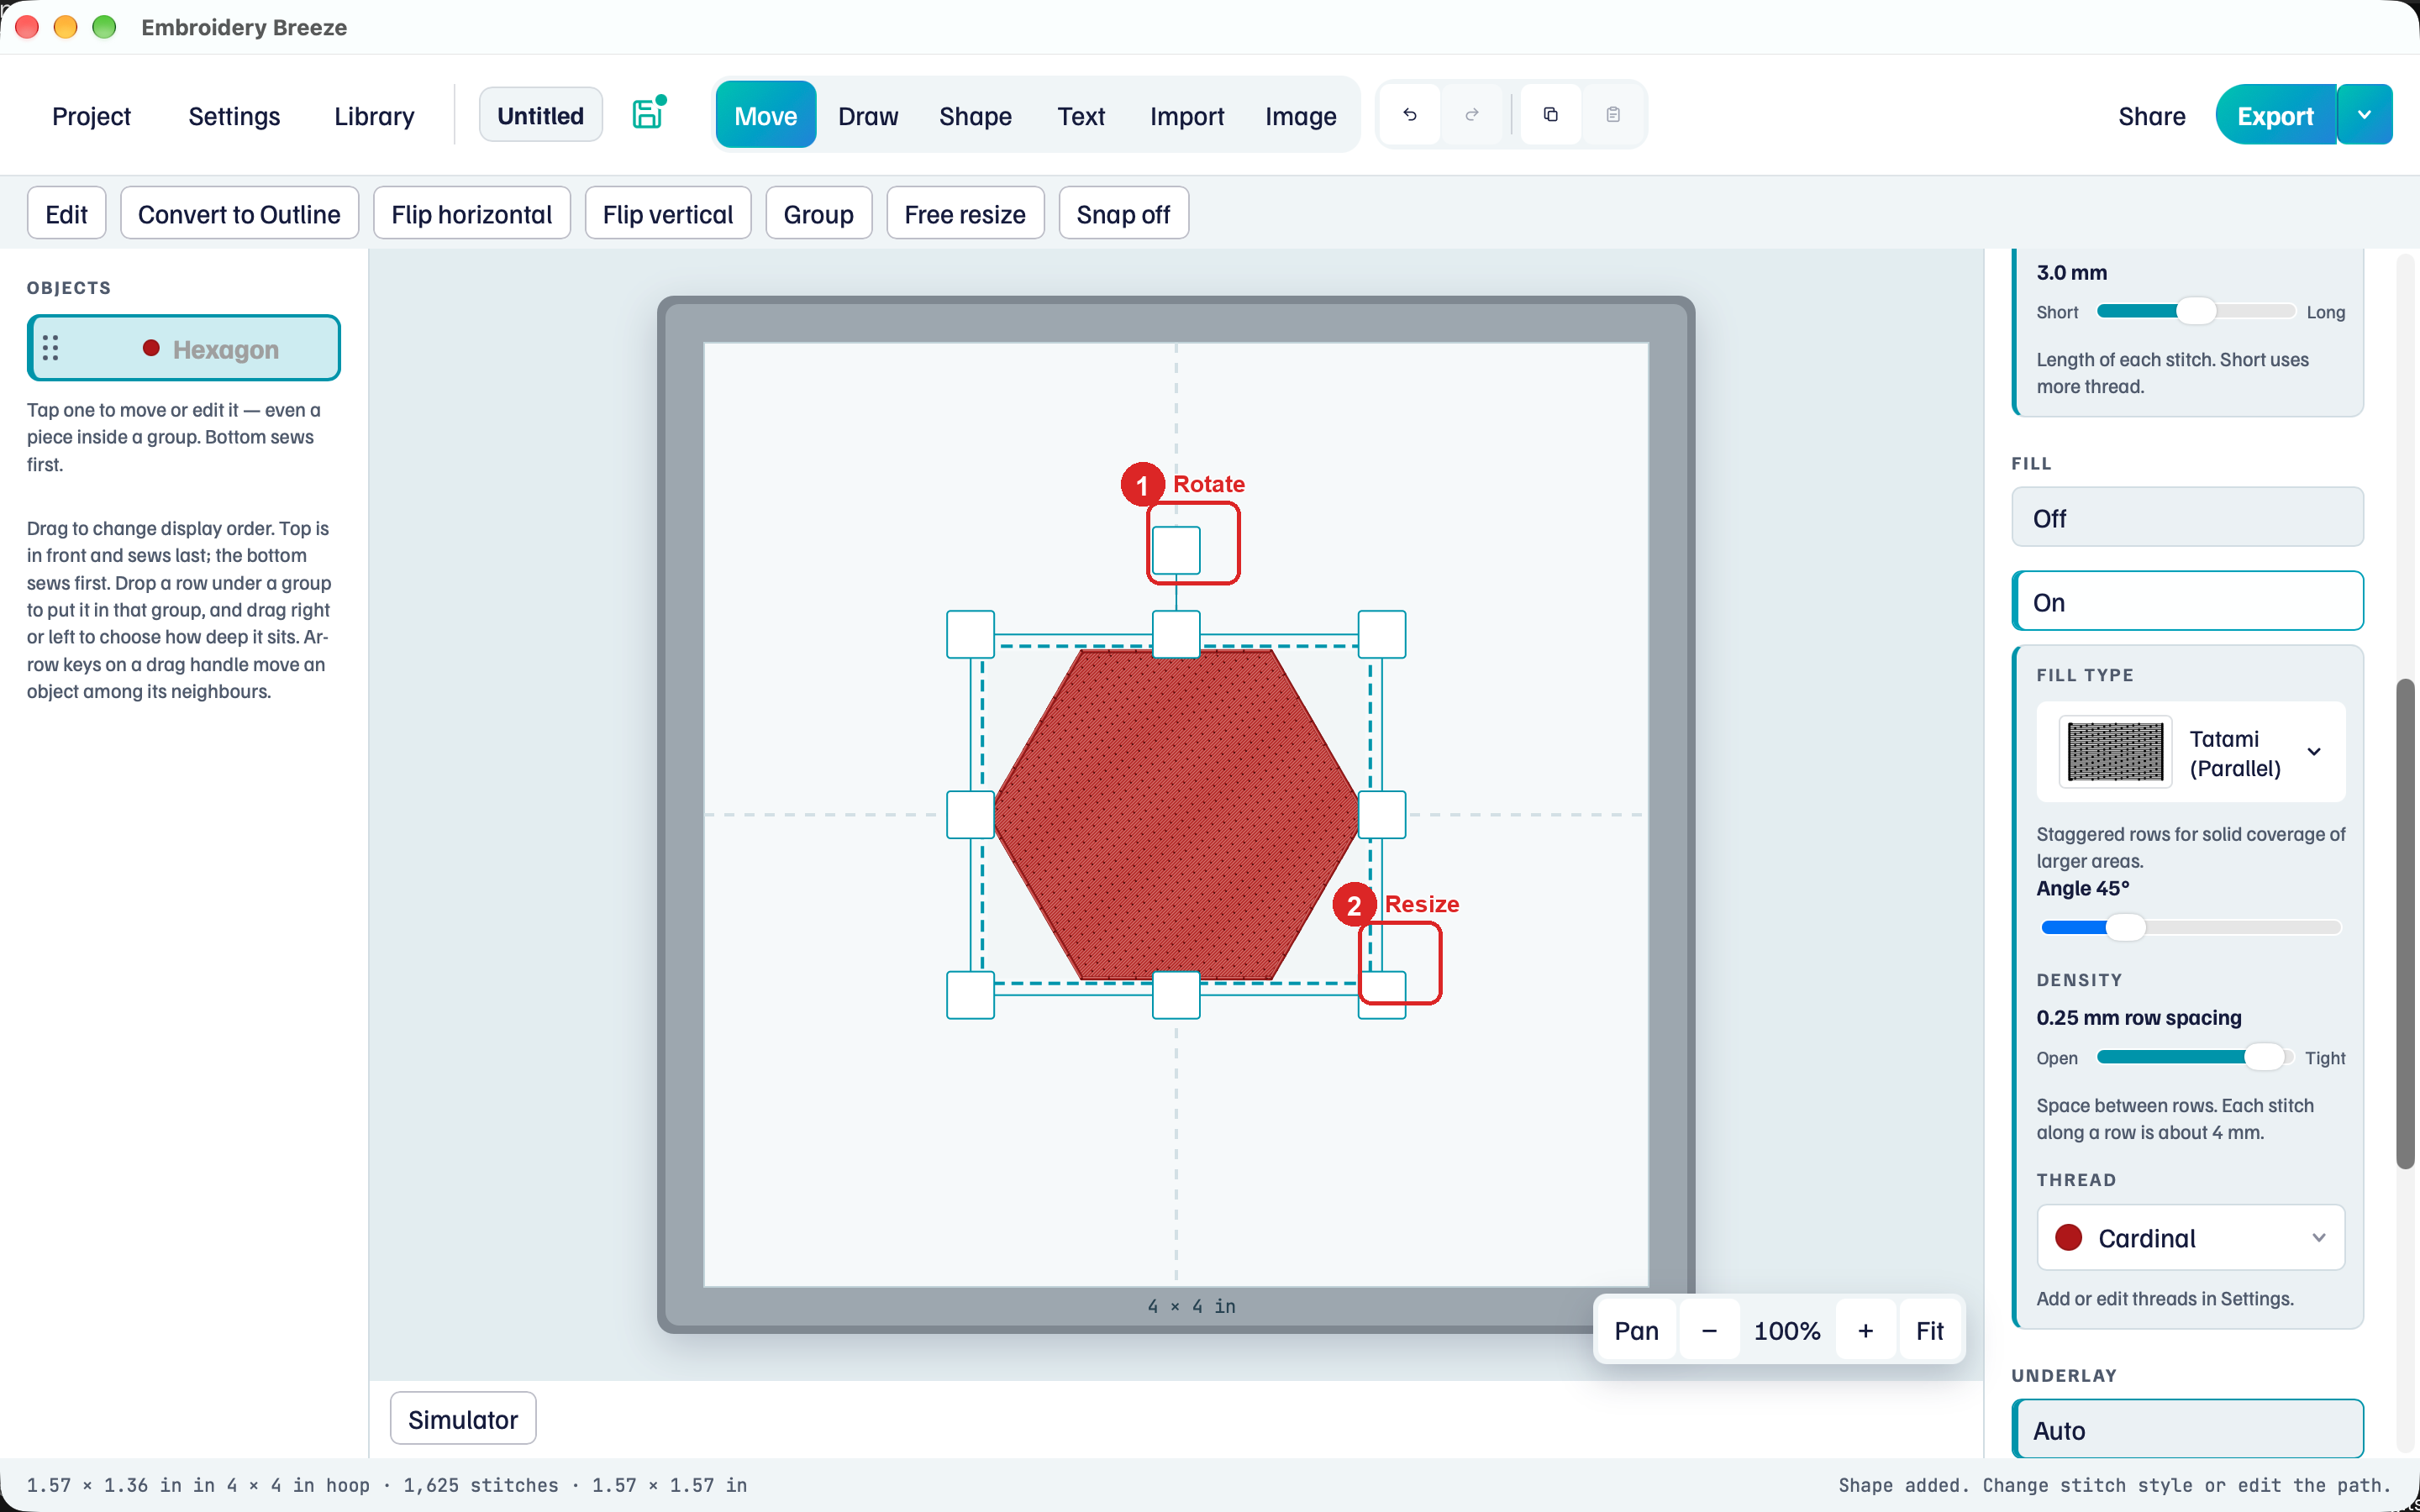Open the Tatami (Parallel) fill type dropdown

pyautogui.click(x=2191, y=752)
